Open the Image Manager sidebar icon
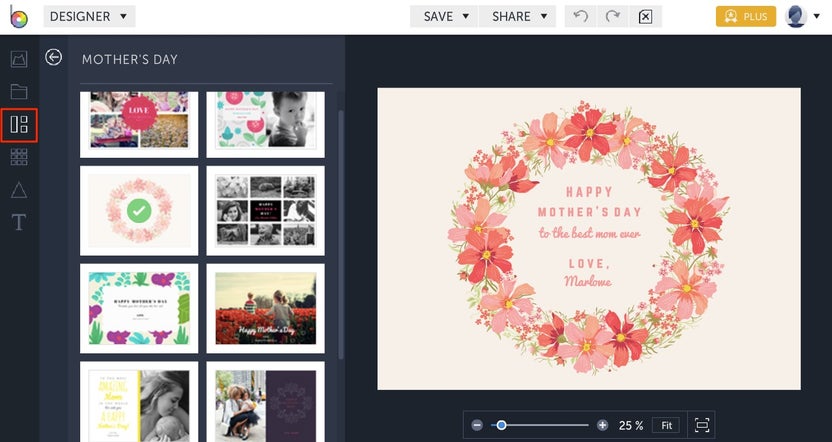This screenshot has width=832, height=442. click(19, 59)
